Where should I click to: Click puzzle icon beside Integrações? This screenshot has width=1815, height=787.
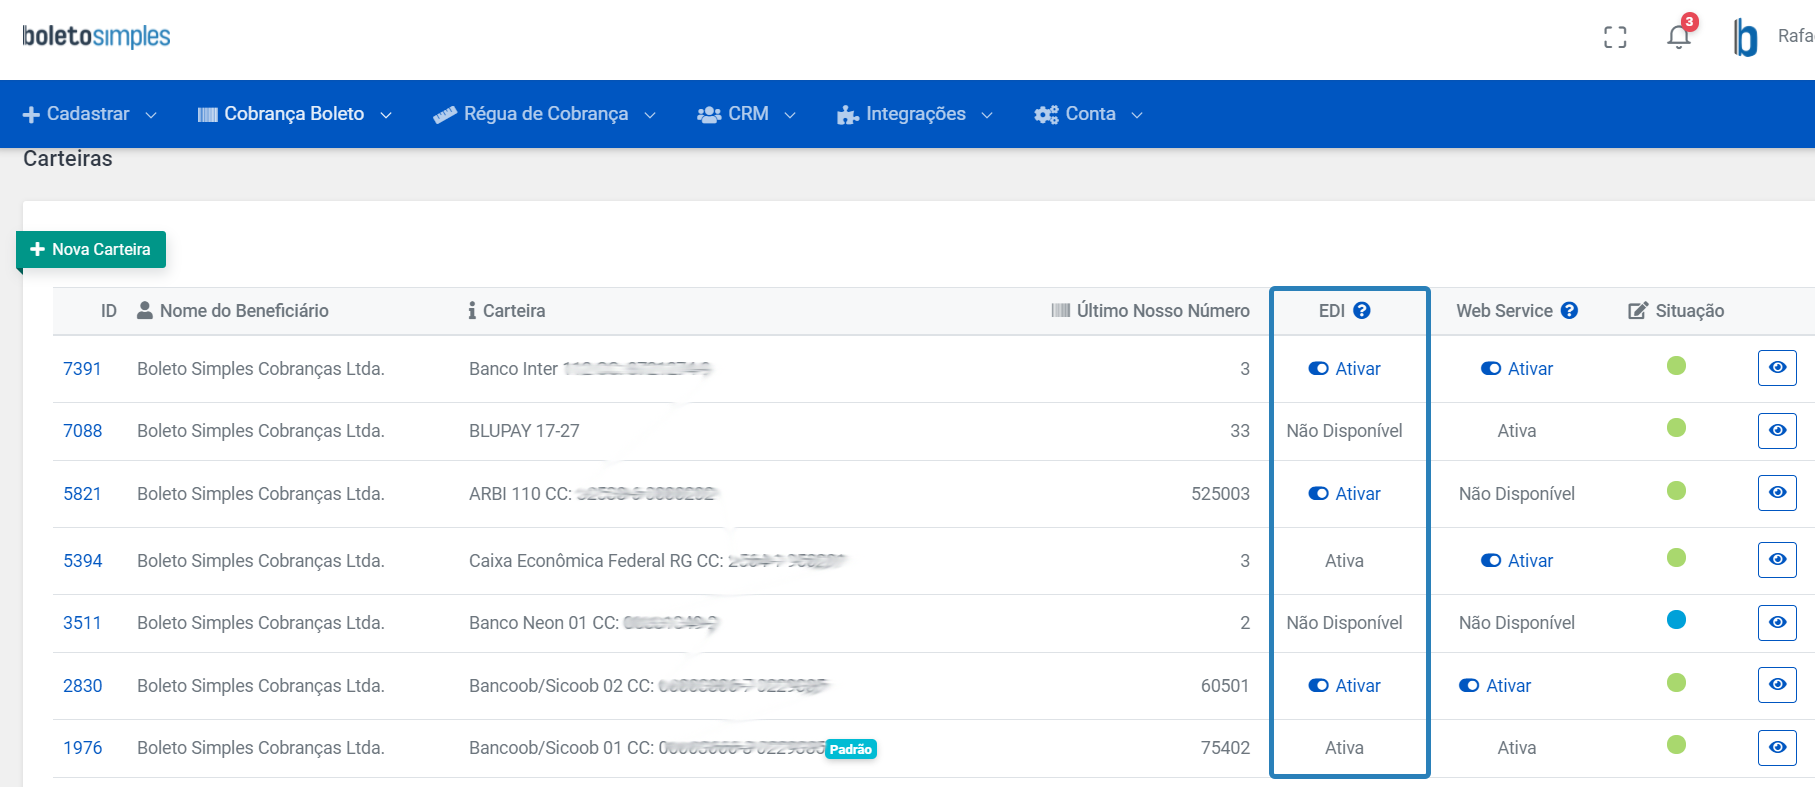[x=848, y=115]
